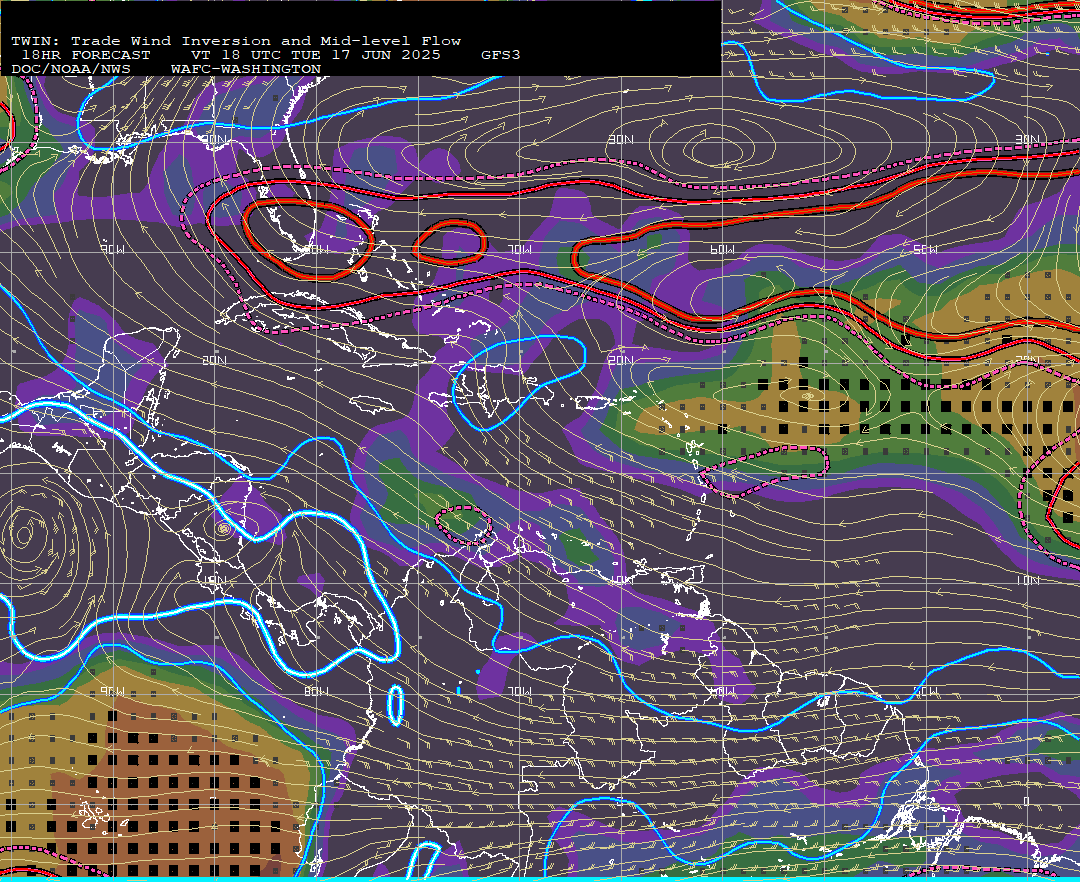Click the "30N" label near the Florida panhandle
The width and height of the screenshot is (1080, 882).
pyautogui.click(x=215, y=140)
